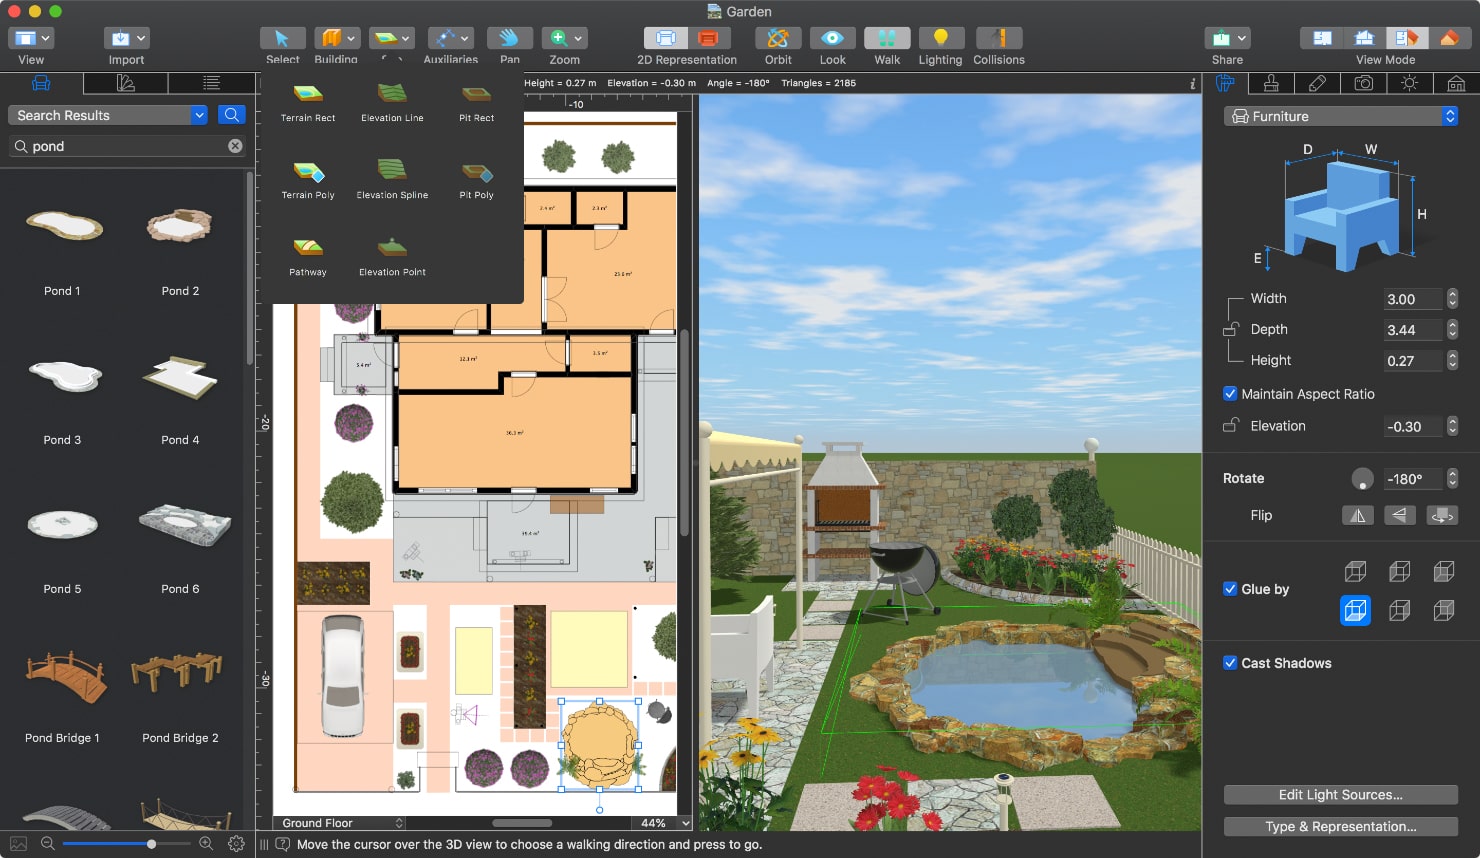Flip object horizontally
Screen dimensions: 1480x858
(x=1357, y=515)
